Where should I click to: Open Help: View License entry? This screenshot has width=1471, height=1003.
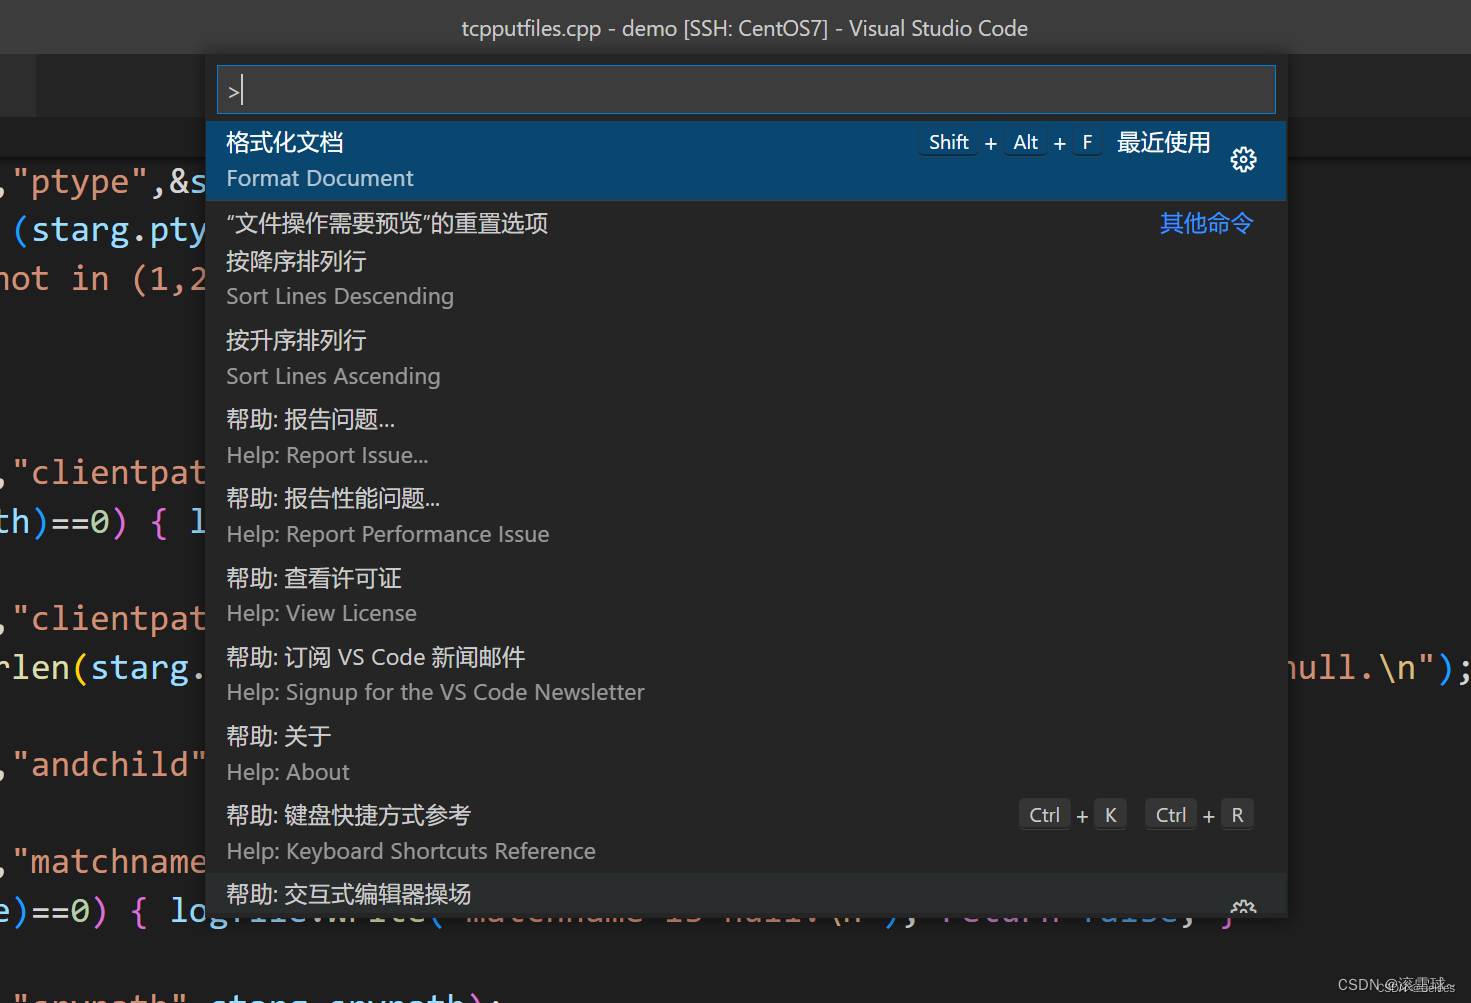[x=746, y=596]
